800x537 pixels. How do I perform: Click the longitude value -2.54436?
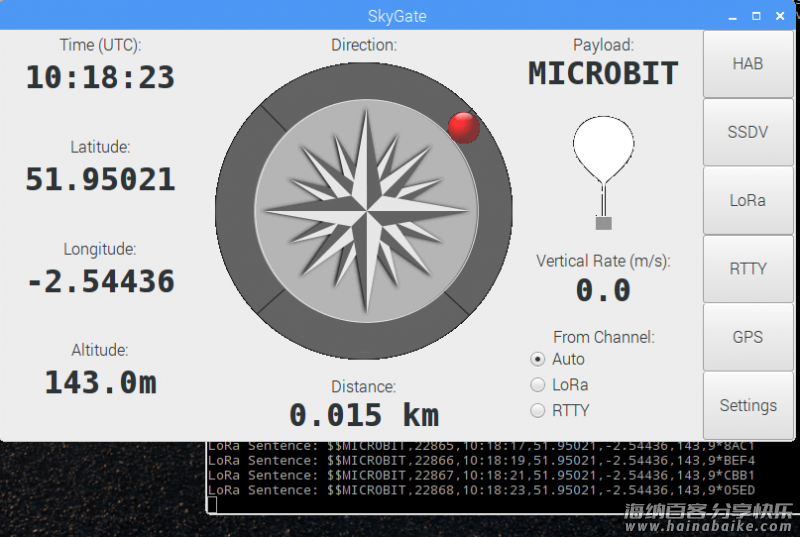coord(101,282)
